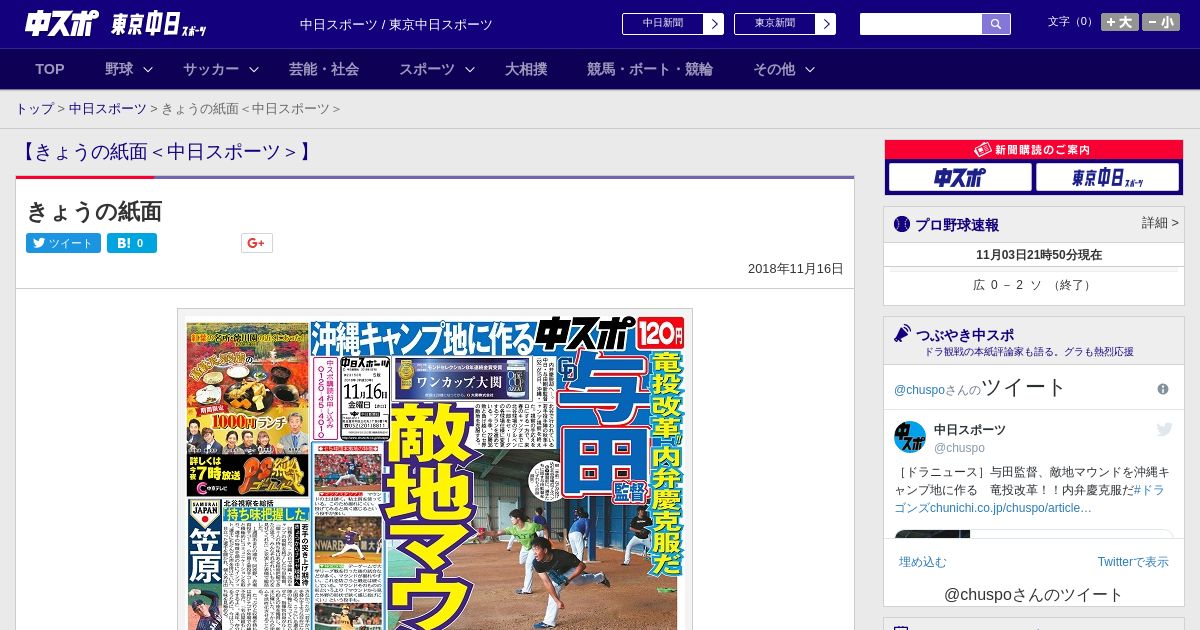
Task: Click the 広 0 − 2 ソ score row
Action: [1034, 285]
